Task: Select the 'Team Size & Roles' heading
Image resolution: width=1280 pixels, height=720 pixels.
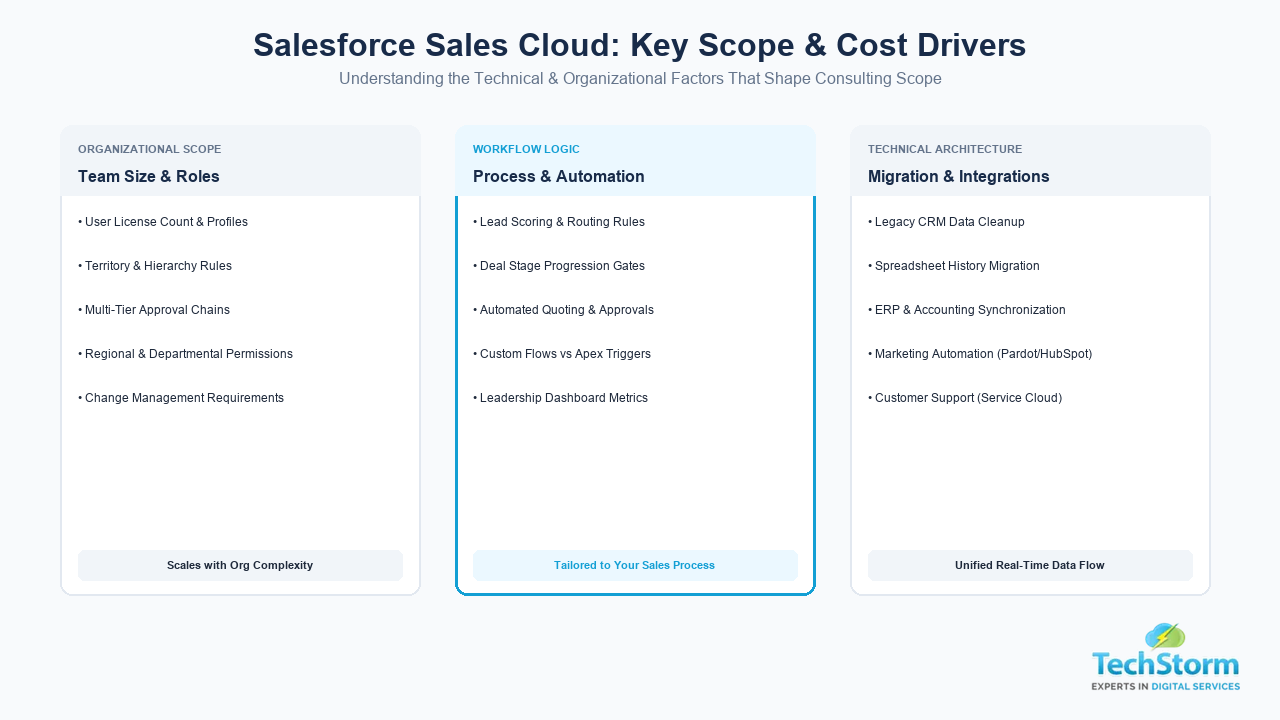Action: click(x=149, y=176)
